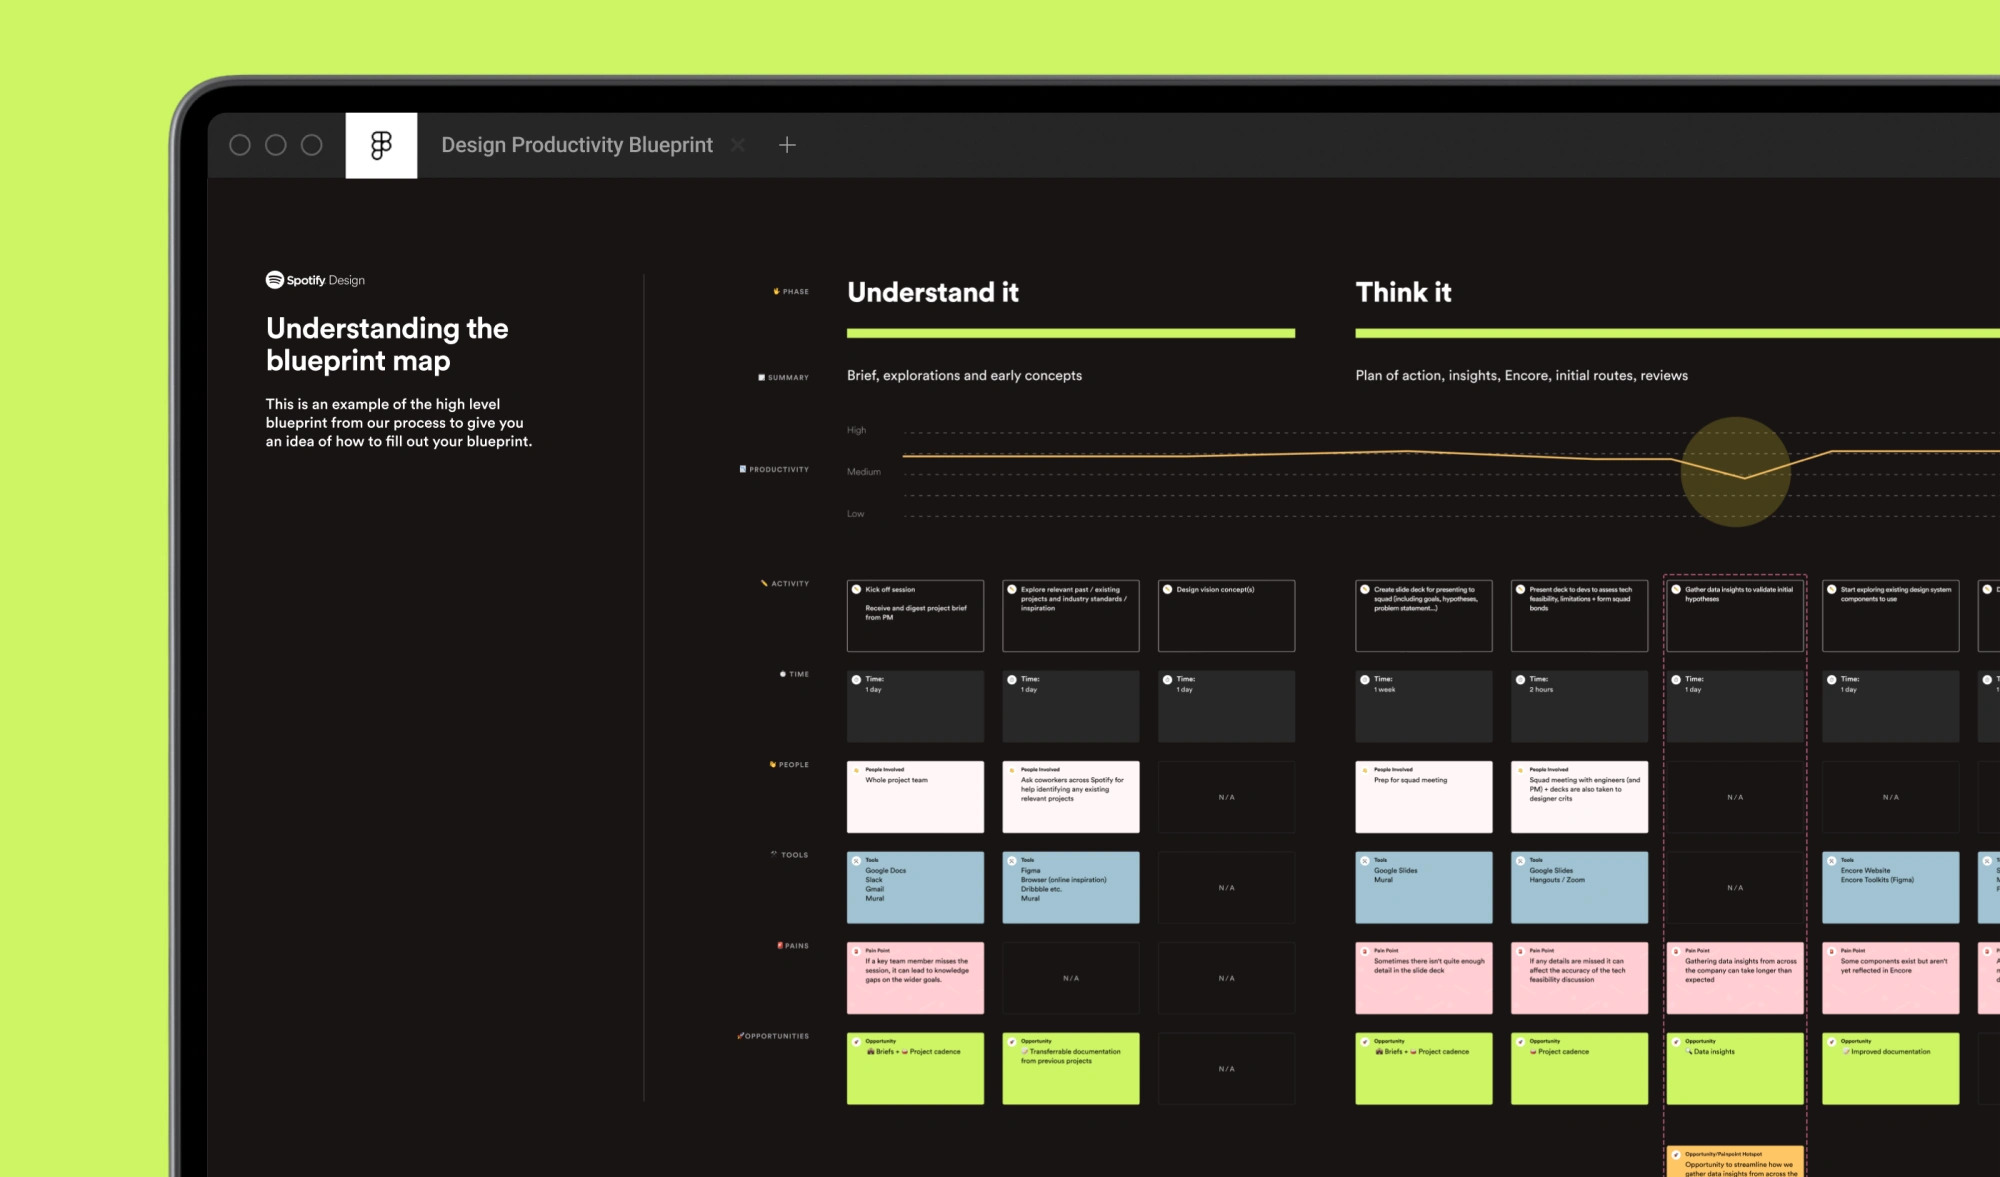Open a new tab with plus icon

tap(787, 146)
